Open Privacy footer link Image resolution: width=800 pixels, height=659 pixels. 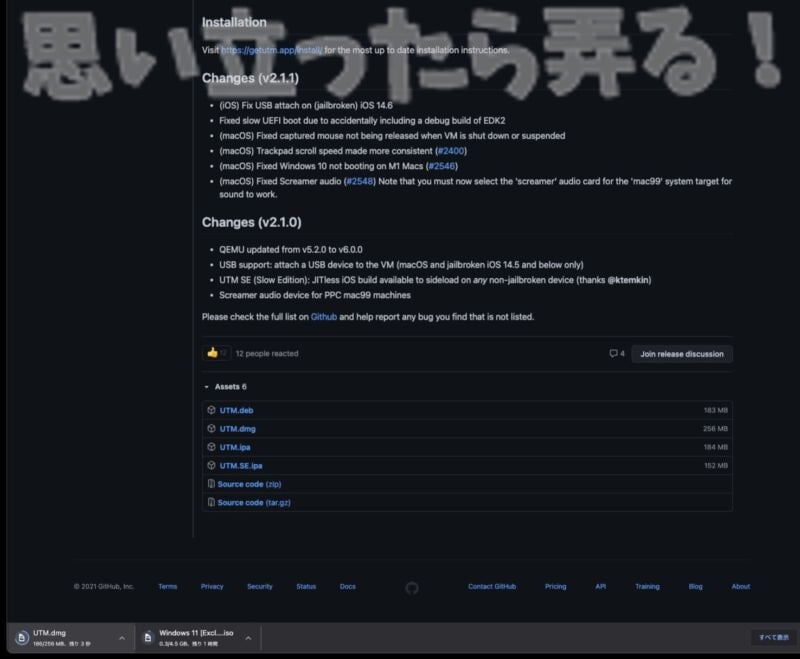(x=212, y=587)
